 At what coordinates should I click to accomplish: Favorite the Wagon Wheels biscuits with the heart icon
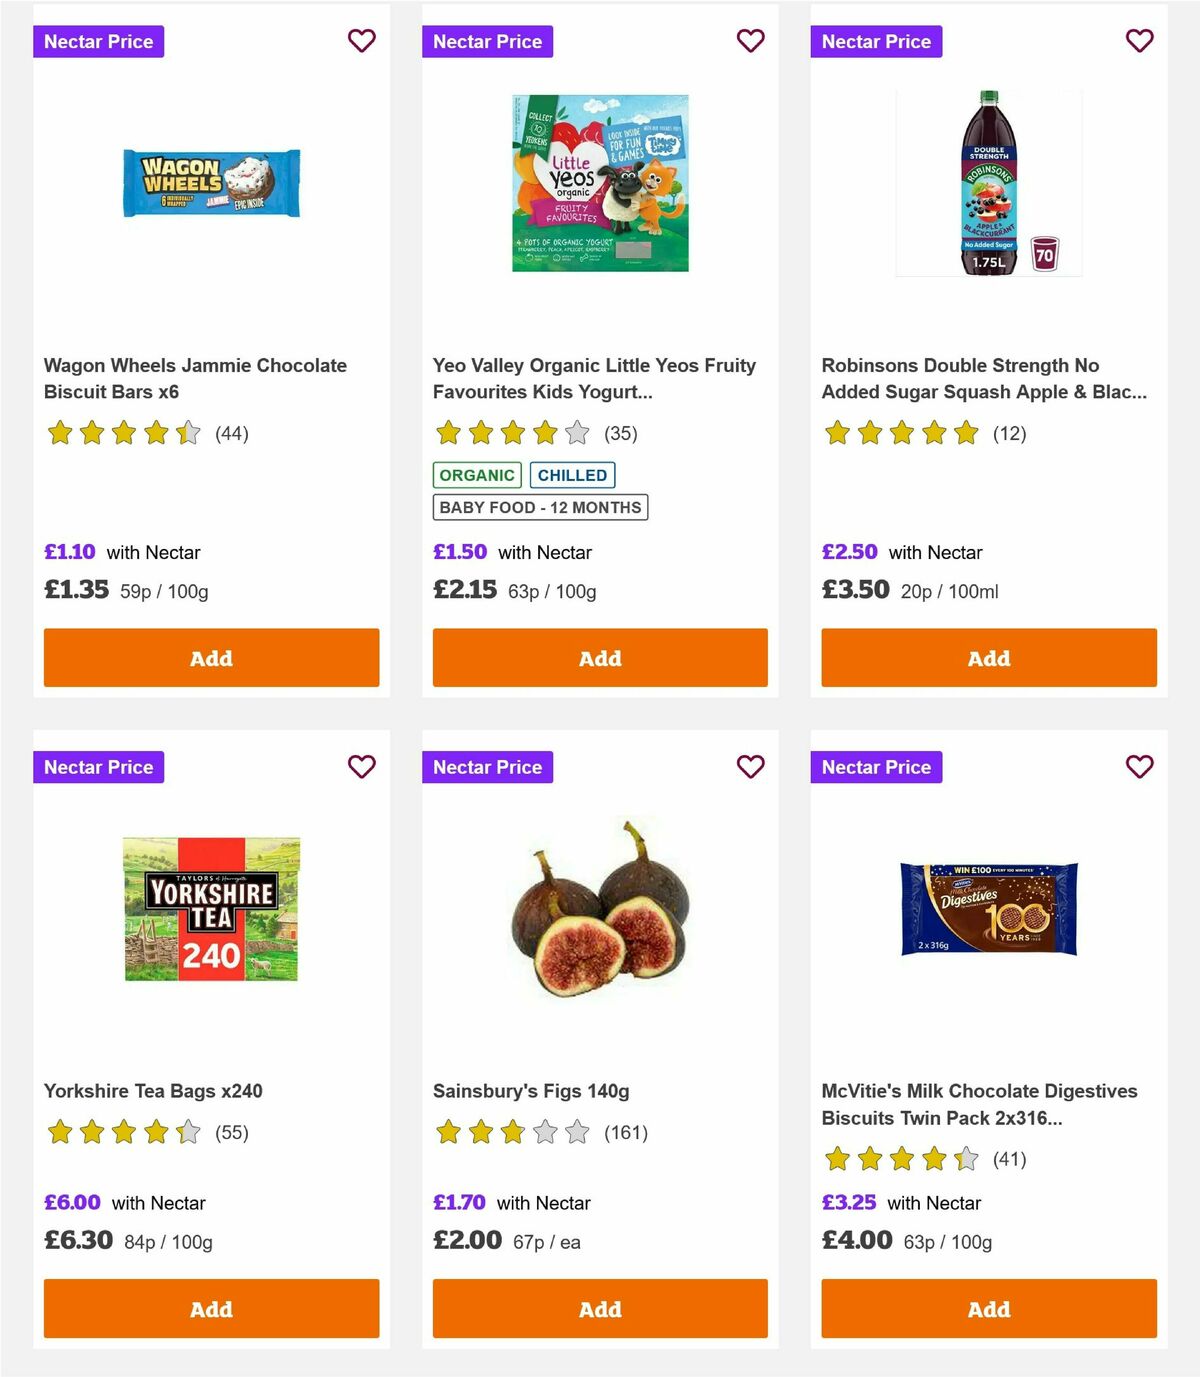point(361,41)
